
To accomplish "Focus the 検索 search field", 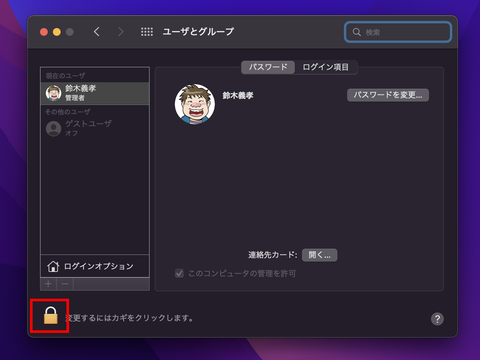I will click(398, 32).
